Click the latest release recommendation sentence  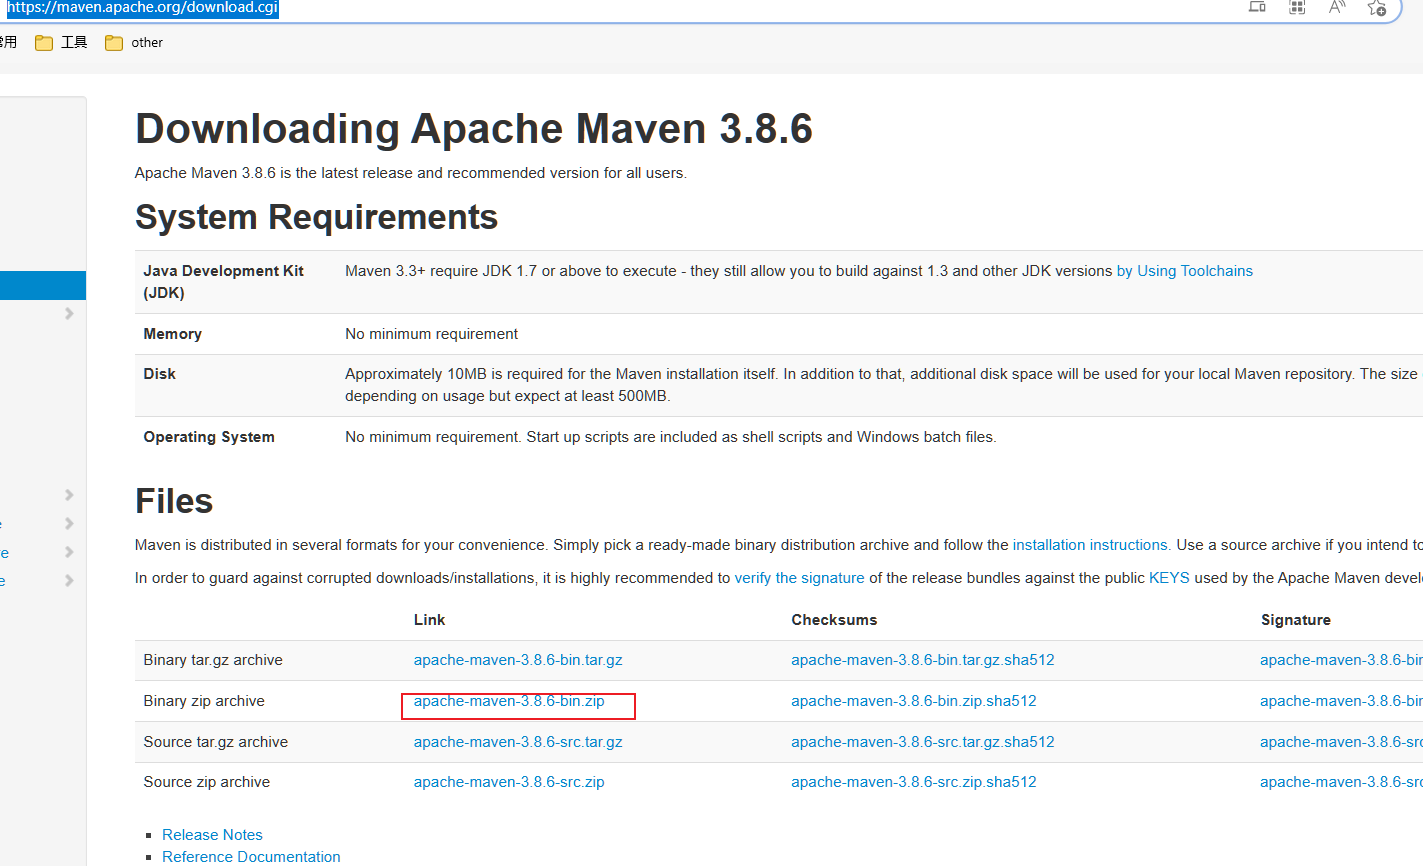(x=410, y=173)
